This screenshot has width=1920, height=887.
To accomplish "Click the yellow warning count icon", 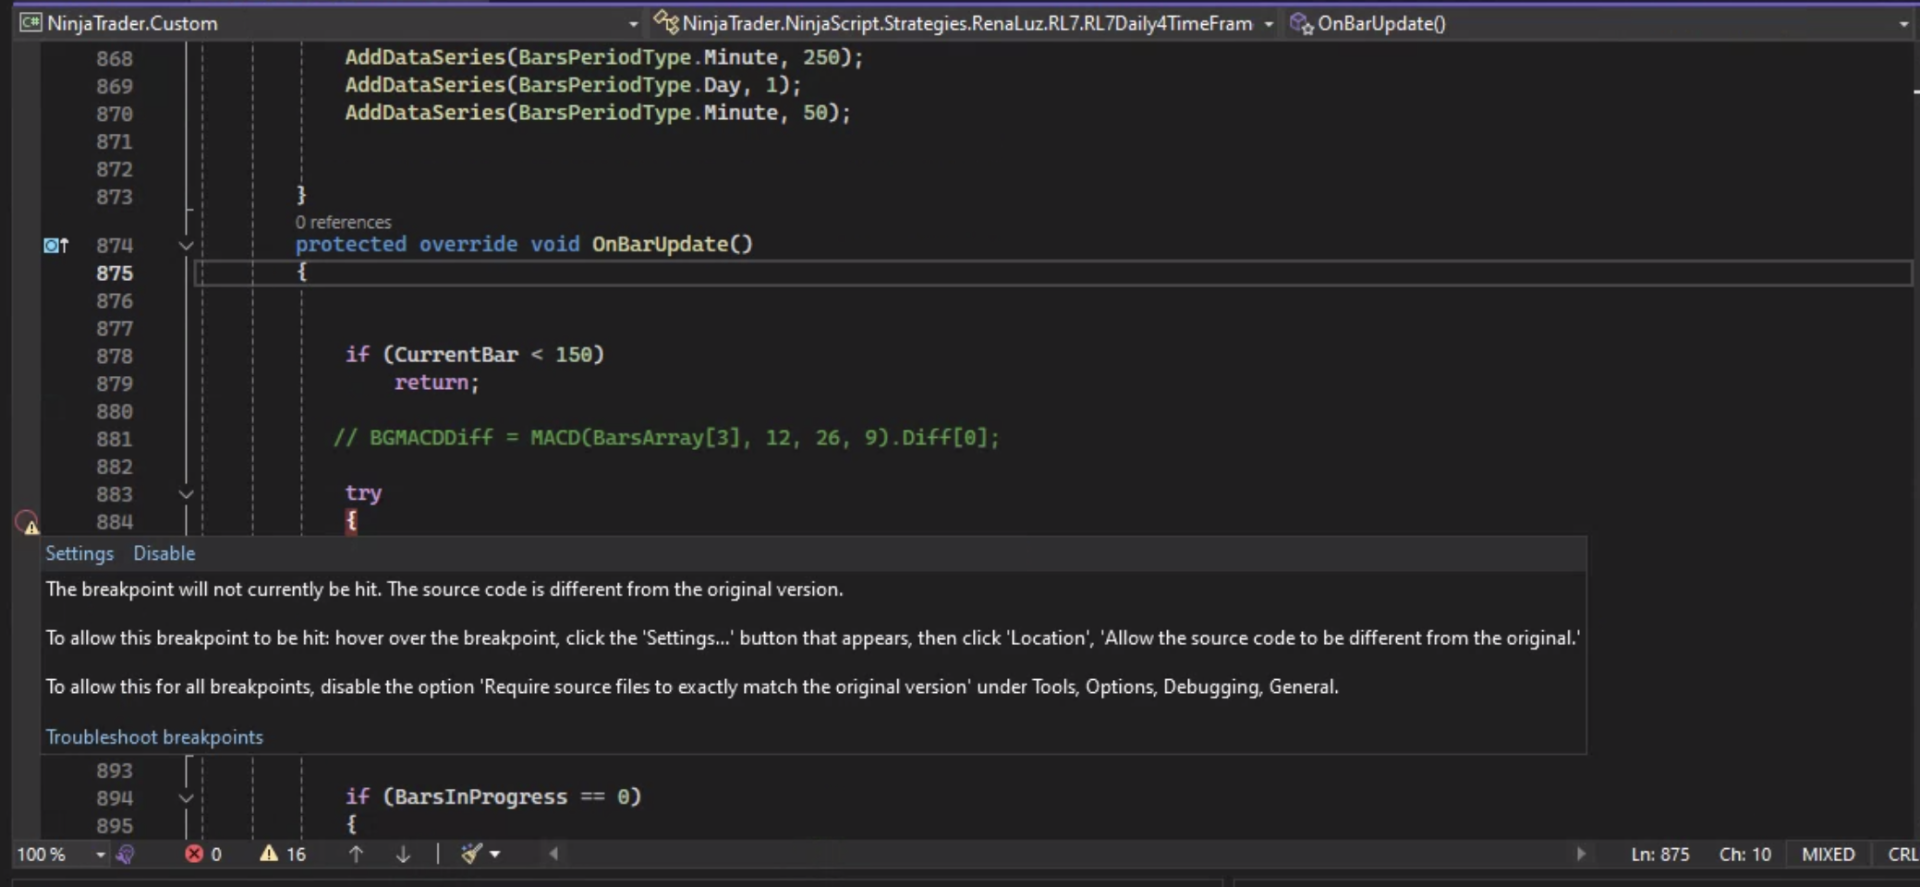I will coord(269,853).
